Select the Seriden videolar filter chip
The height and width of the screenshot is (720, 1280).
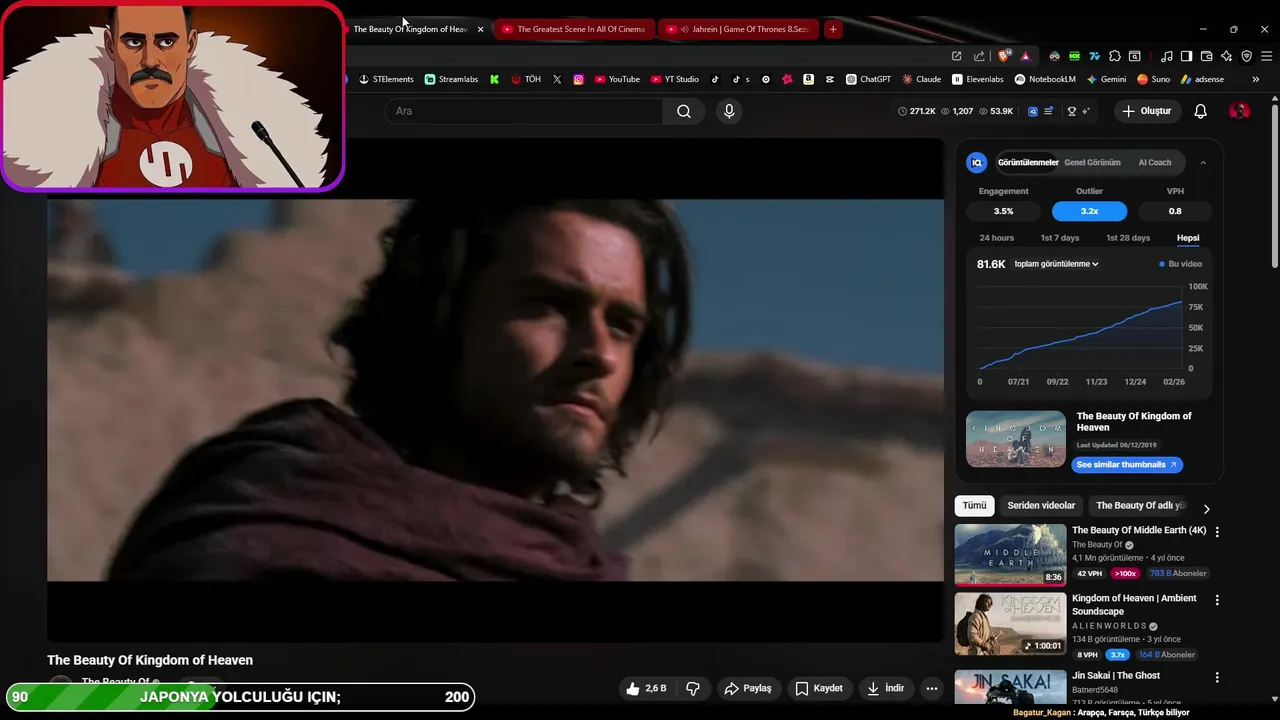pos(1041,506)
